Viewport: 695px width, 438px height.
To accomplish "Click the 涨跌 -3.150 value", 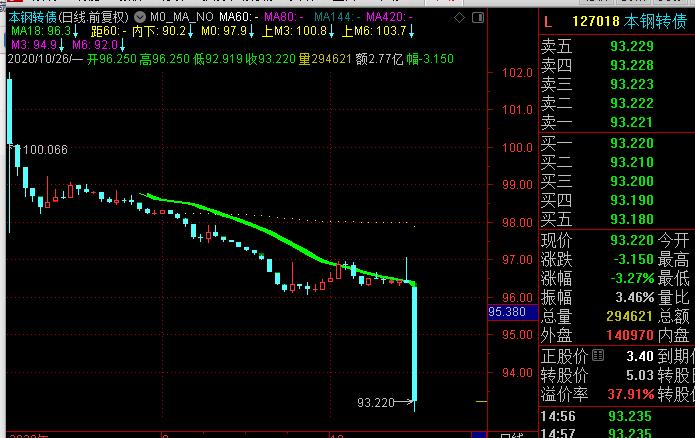I will pyautogui.click(x=633, y=259).
